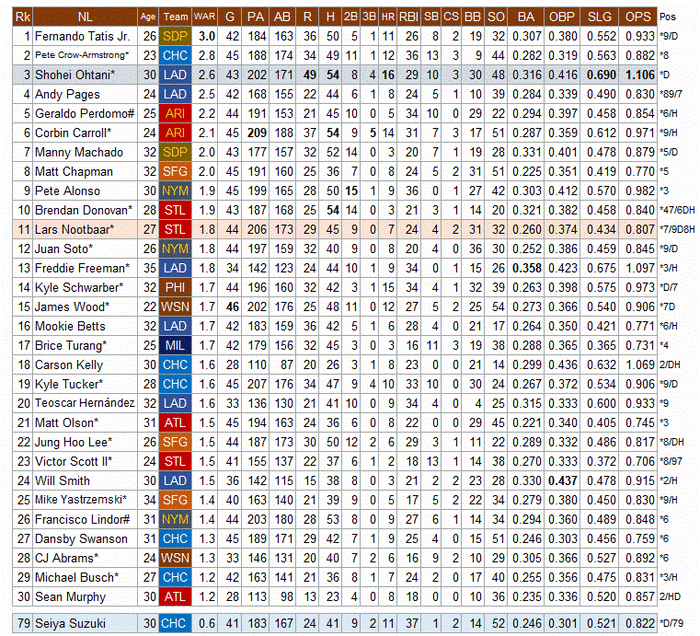Open Fernando Tatis Jr. player link
Screen dimensions: 700x636
click(x=83, y=36)
